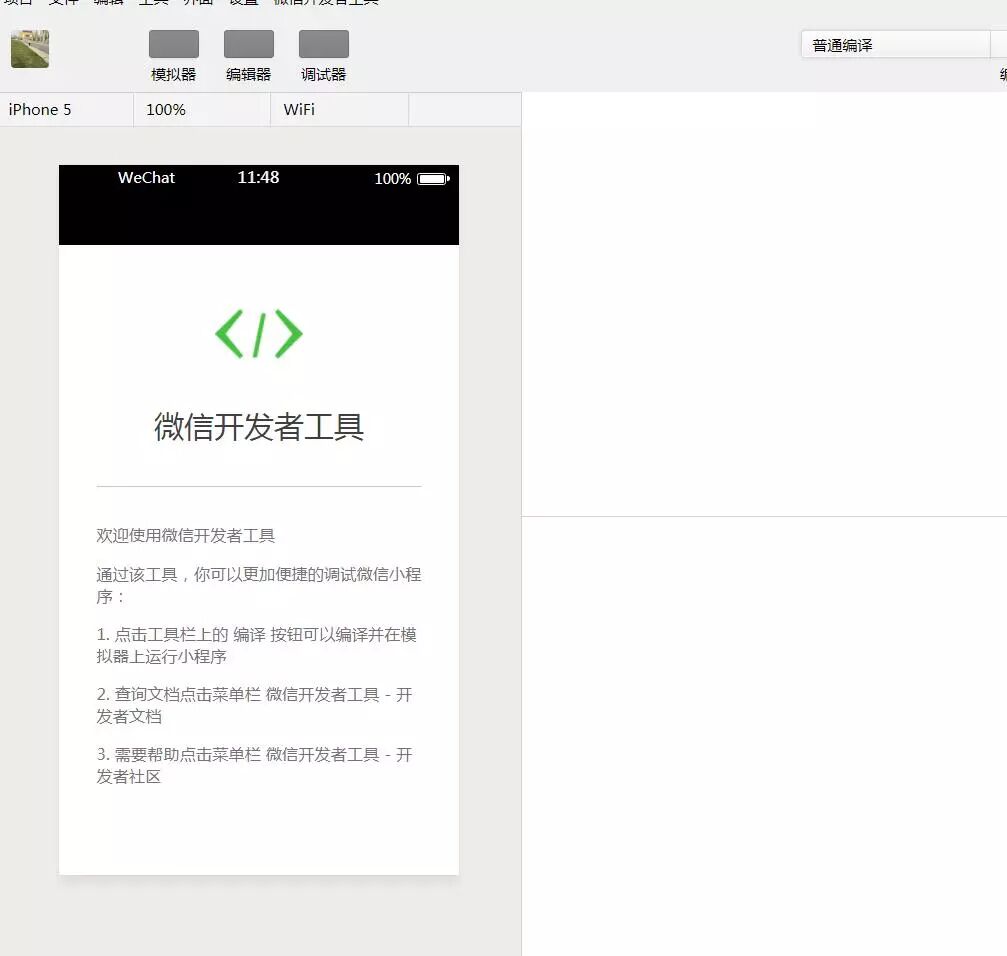Click the battery icon in simulator status bar
1007x956 pixels.
click(x=433, y=179)
